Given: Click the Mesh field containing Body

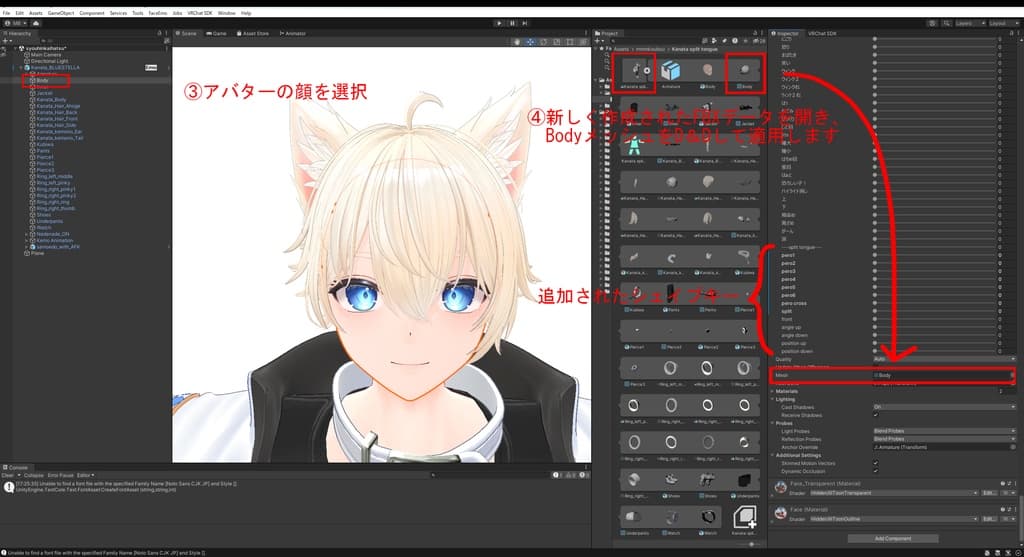Looking at the screenshot, I should point(943,375).
